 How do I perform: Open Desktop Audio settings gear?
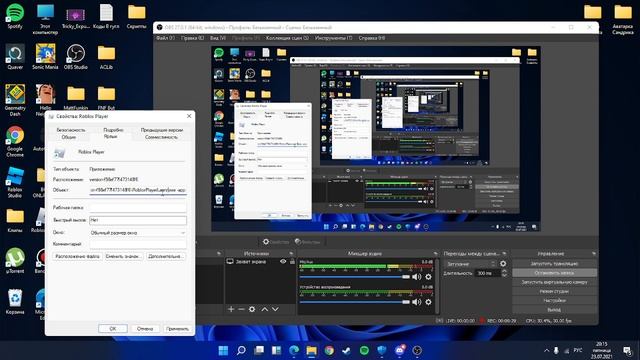point(428,302)
